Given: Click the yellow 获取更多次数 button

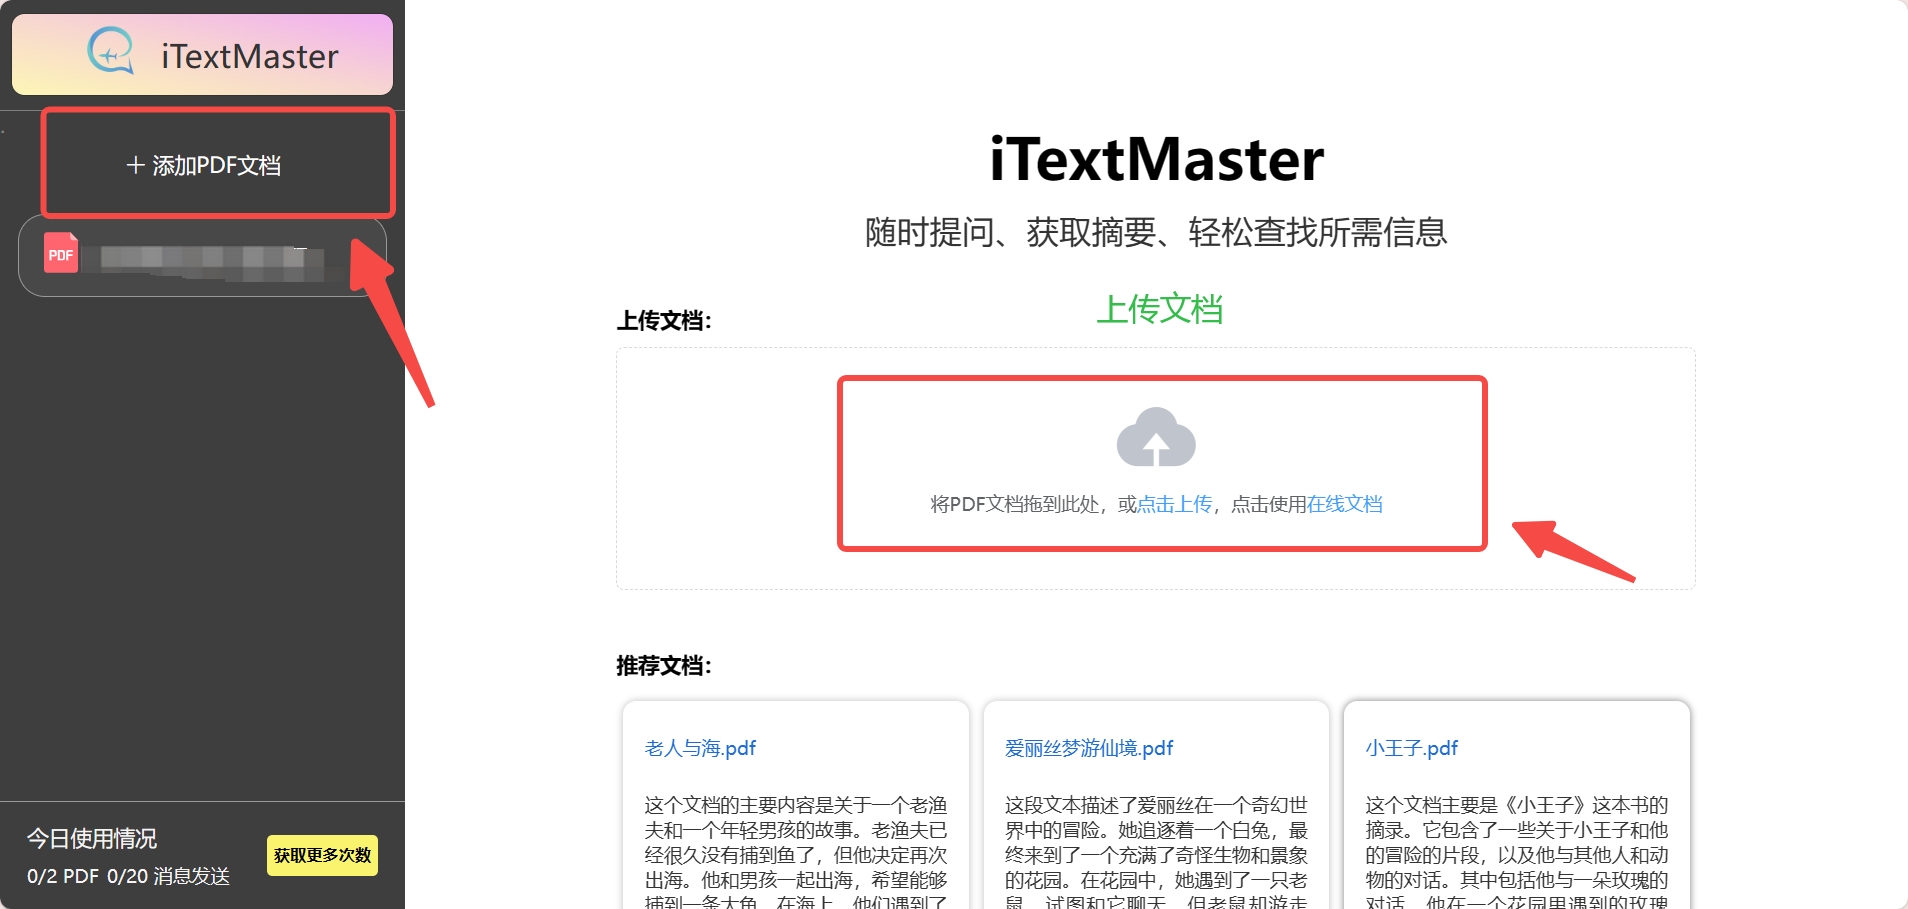Looking at the screenshot, I should pyautogui.click(x=322, y=855).
